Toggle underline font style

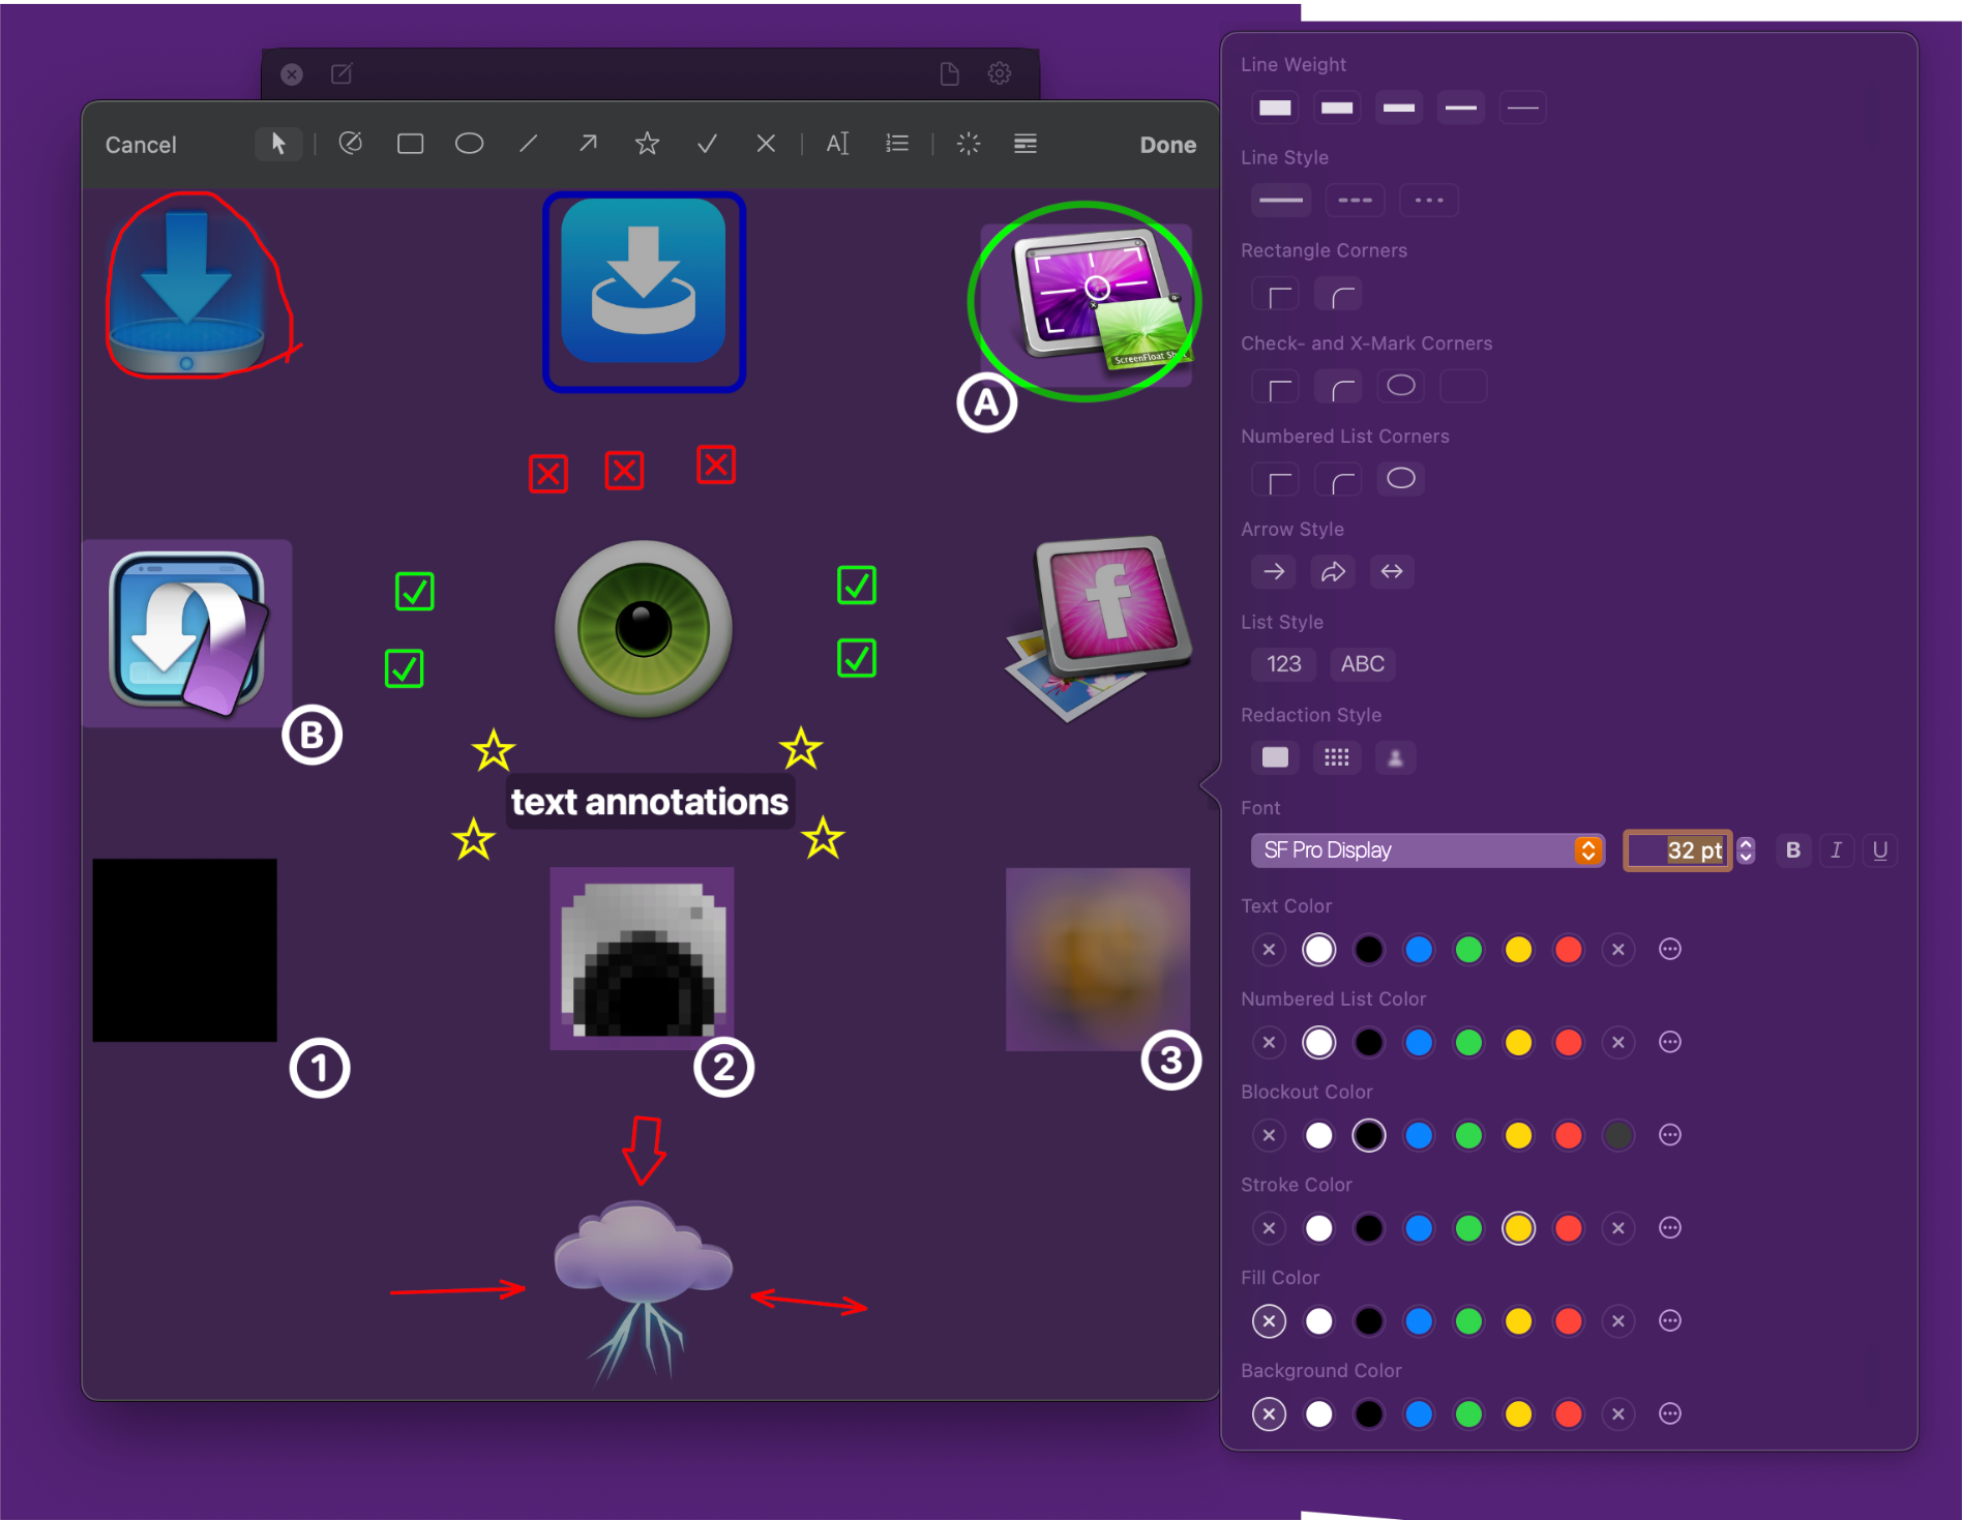(1880, 850)
